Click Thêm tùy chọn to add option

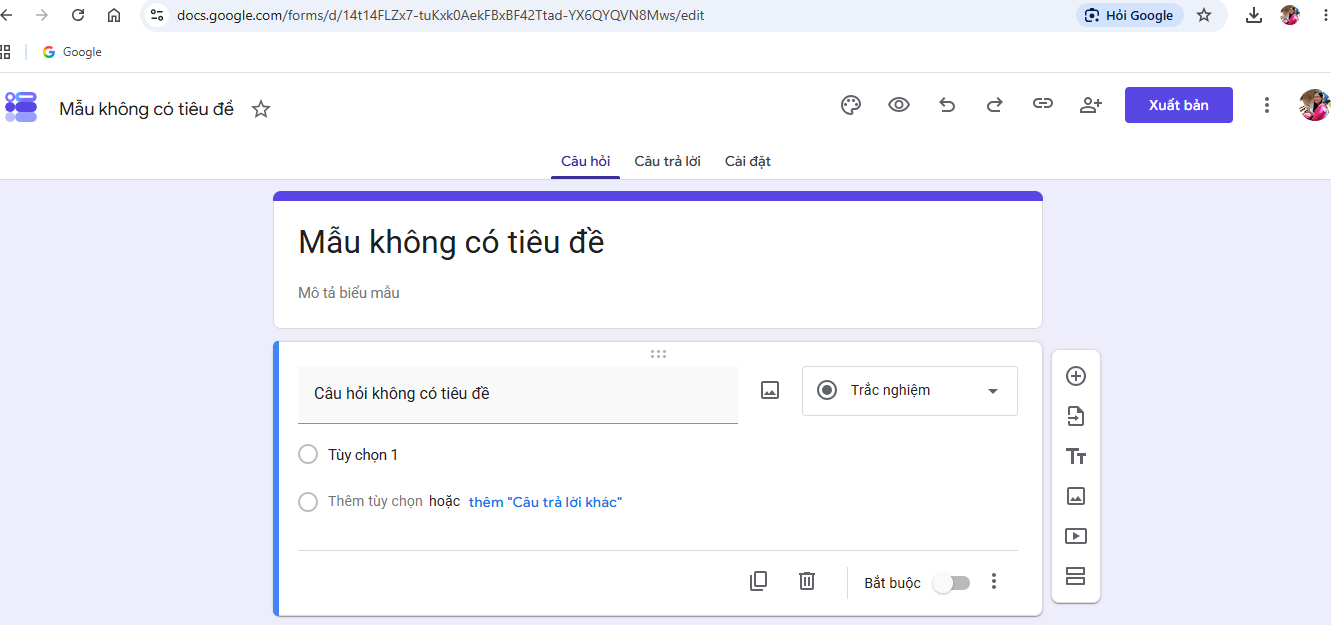[x=375, y=501]
